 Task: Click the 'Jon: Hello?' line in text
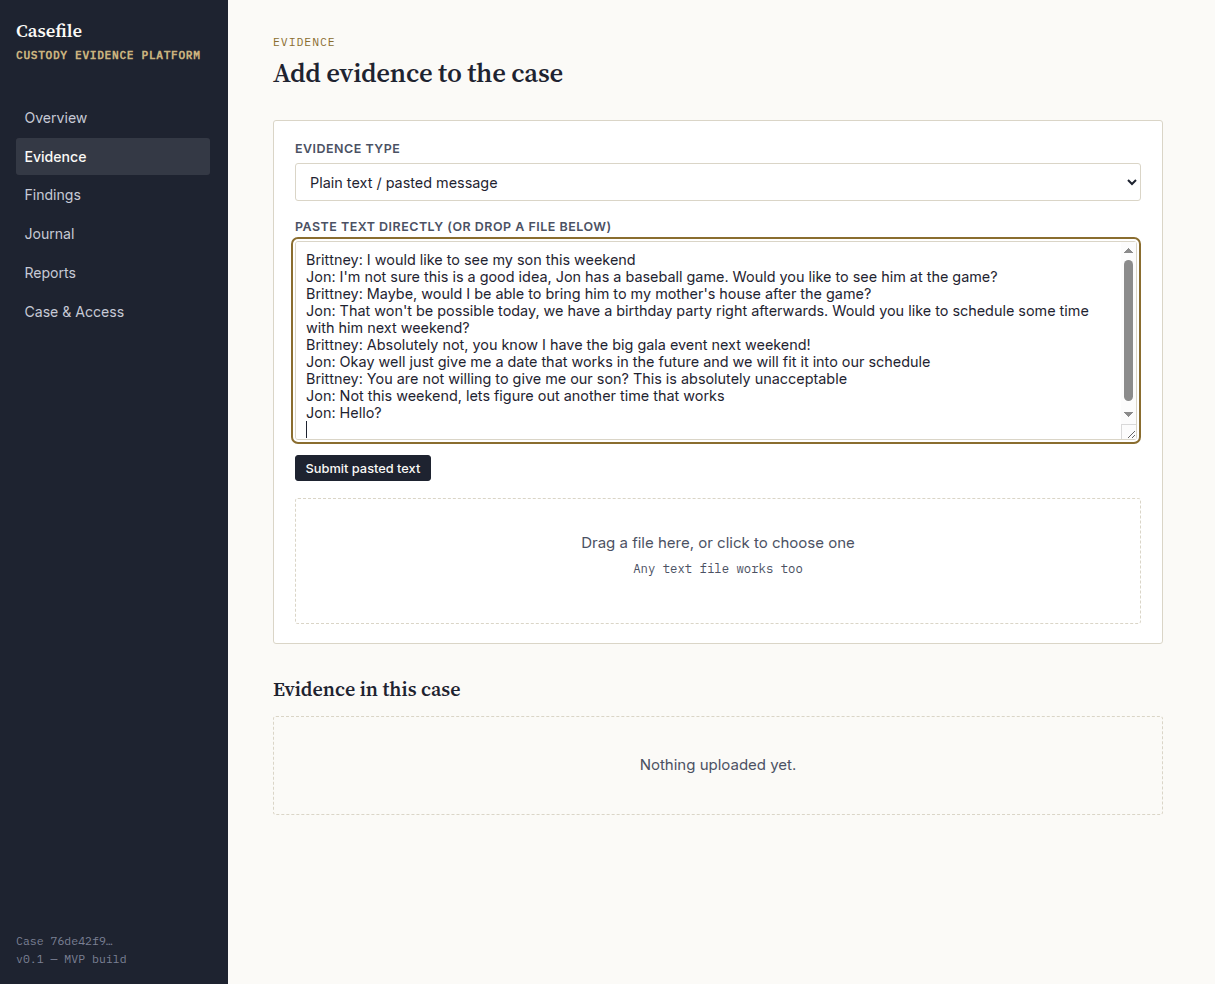344,413
